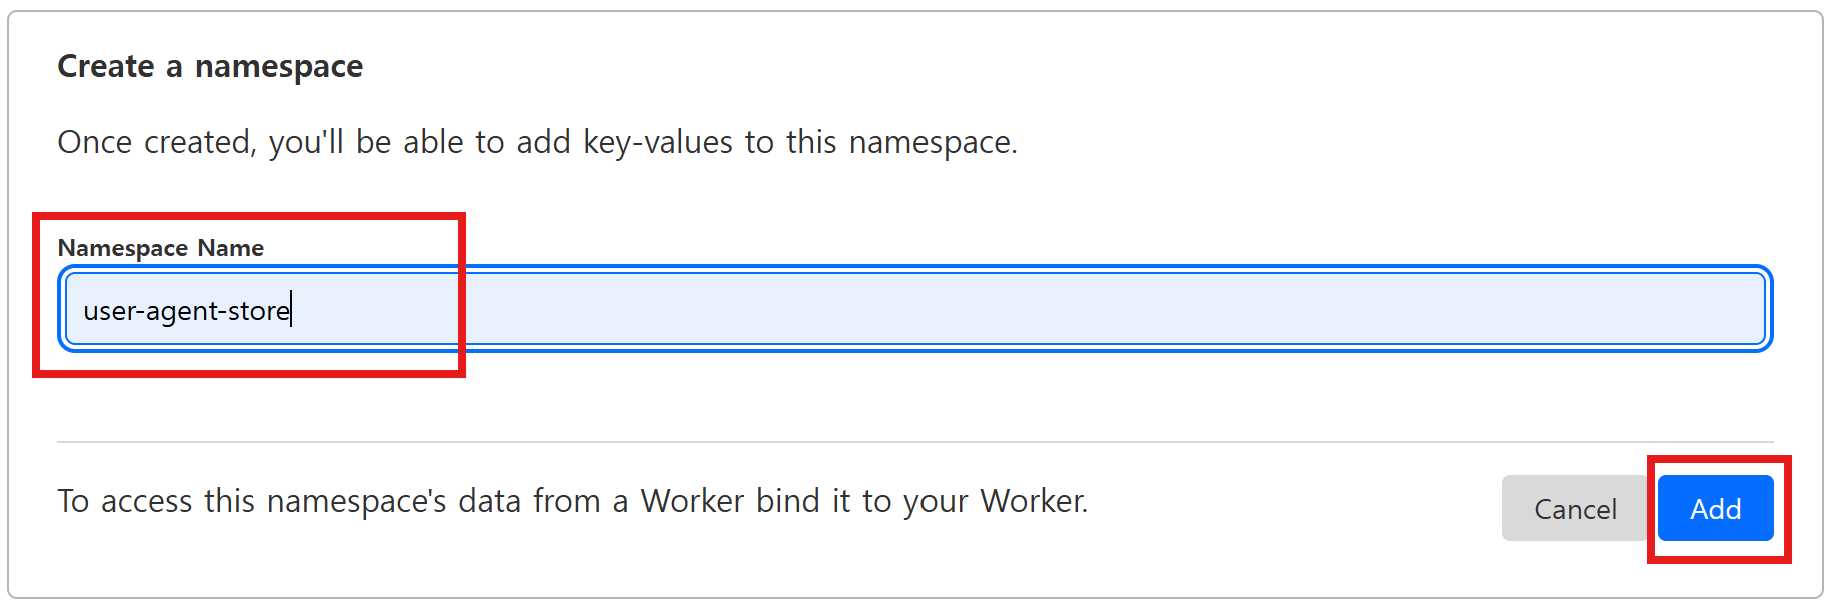Click the "user-agent-store" text in the field
Screen dimensions: 1836x608
pyautogui.click(x=186, y=311)
